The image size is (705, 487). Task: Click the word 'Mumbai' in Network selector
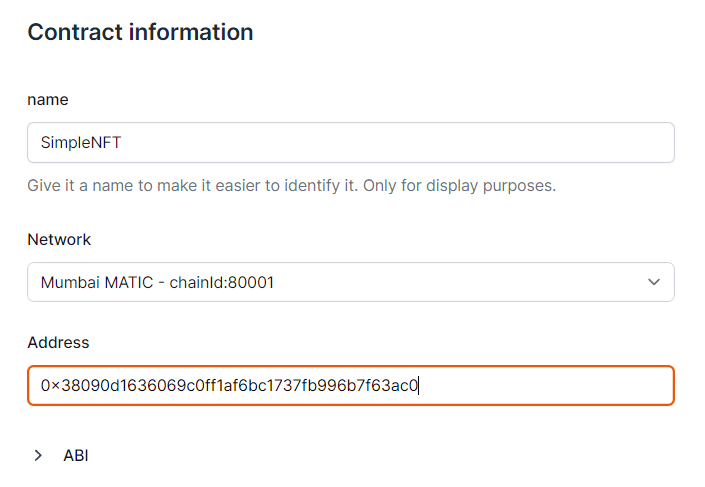point(69,283)
